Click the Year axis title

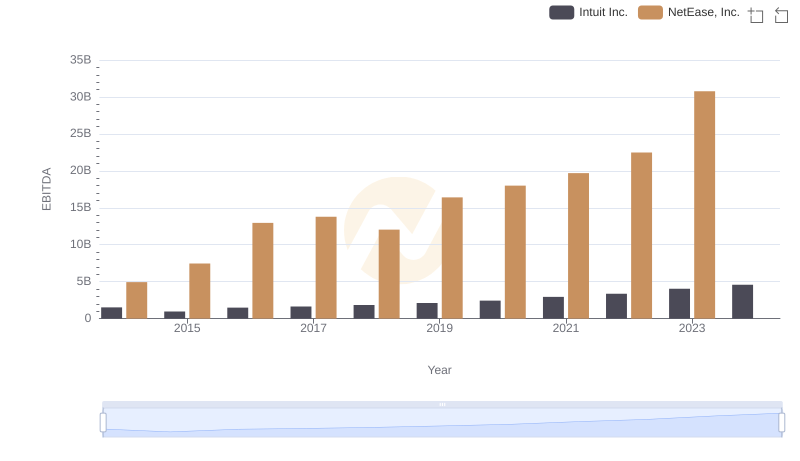[x=439, y=370]
